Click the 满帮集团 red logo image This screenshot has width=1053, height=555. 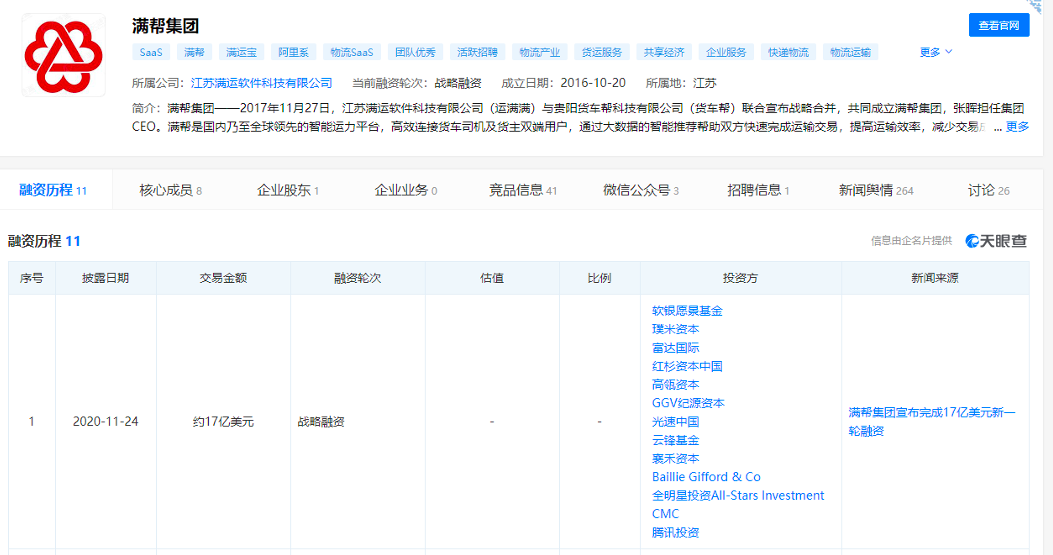pyautogui.click(x=63, y=56)
